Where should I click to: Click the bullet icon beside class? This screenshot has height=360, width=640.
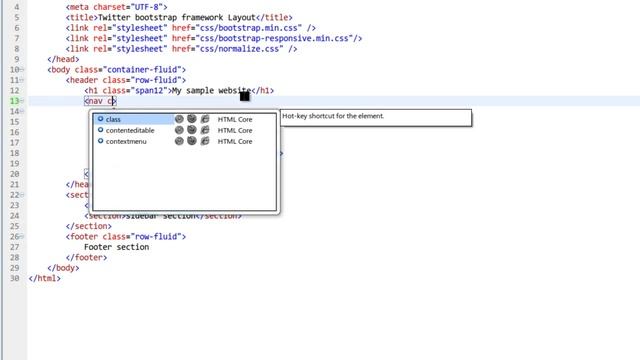100,119
